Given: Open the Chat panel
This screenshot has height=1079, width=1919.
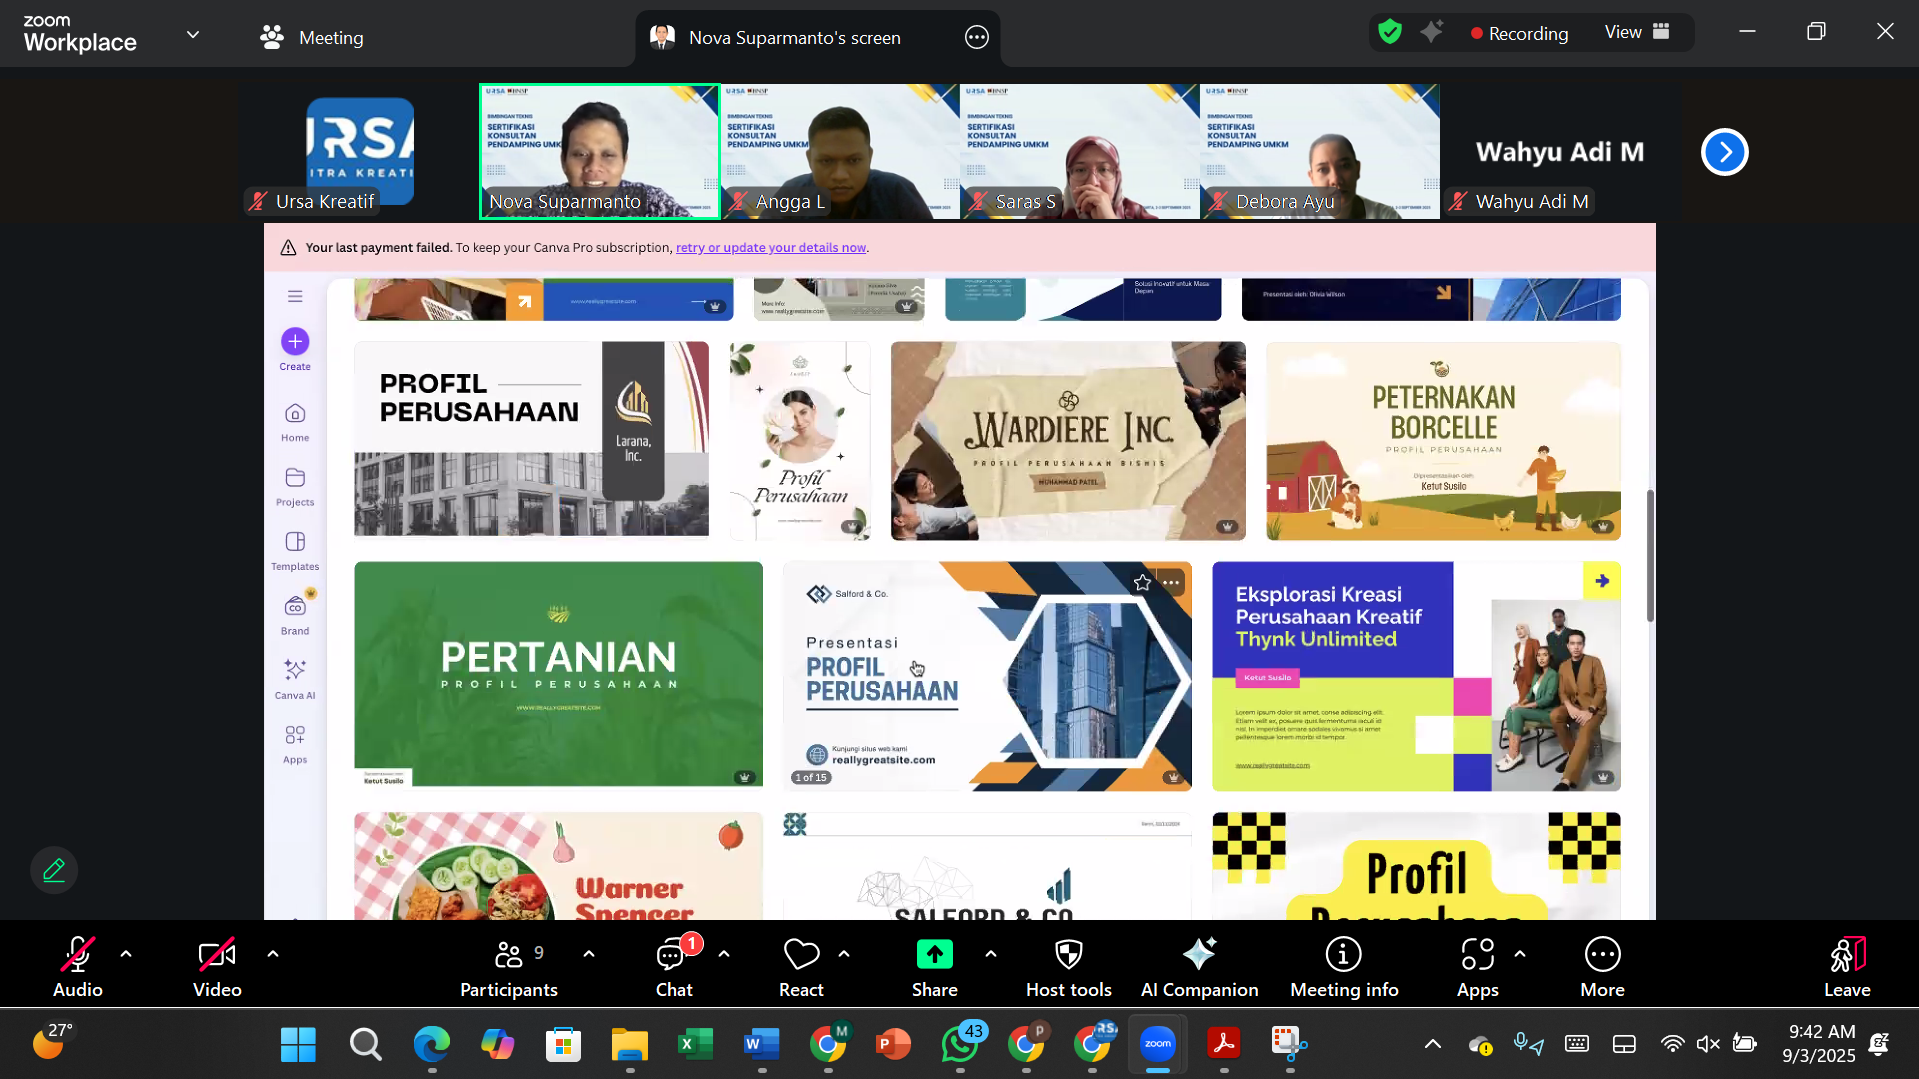Looking at the screenshot, I should [673, 967].
